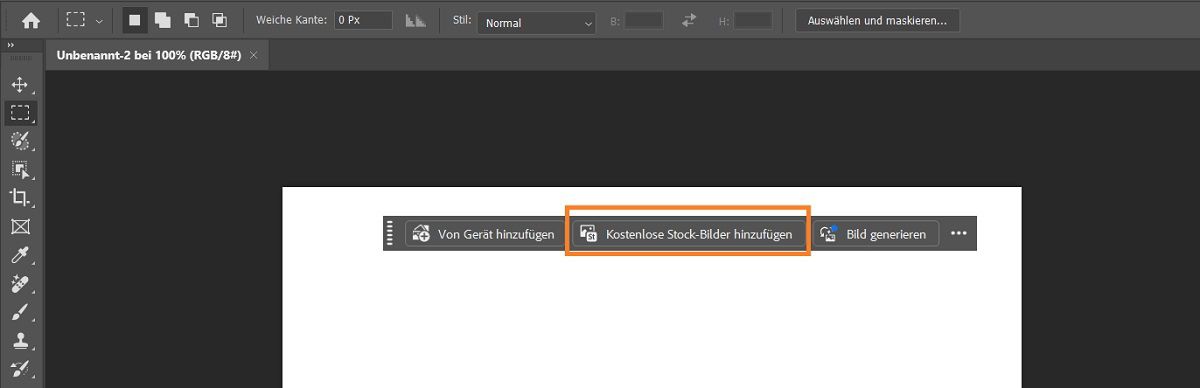Select the Object Selection tool
The width and height of the screenshot is (1200, 388).
click(x=20, y=169)
